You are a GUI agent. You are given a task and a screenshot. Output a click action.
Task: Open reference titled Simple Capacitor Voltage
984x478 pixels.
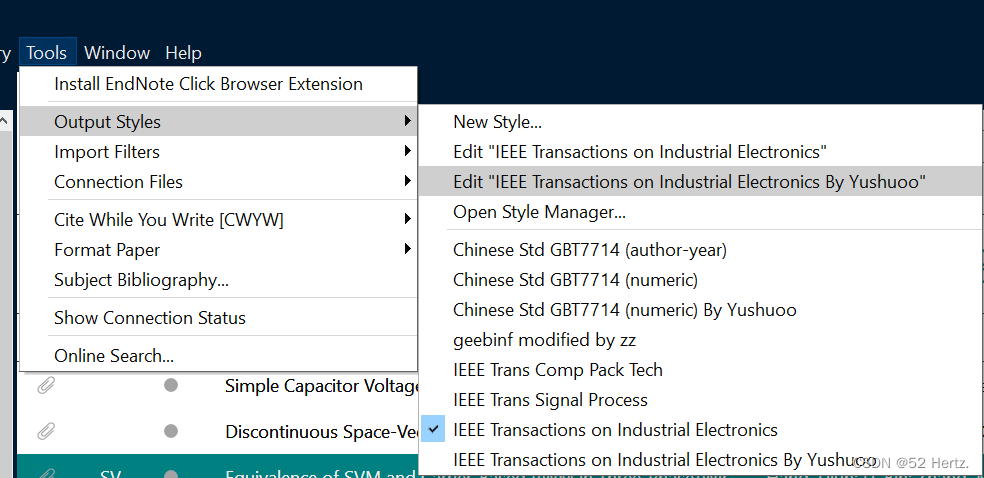tap(322, 386)
